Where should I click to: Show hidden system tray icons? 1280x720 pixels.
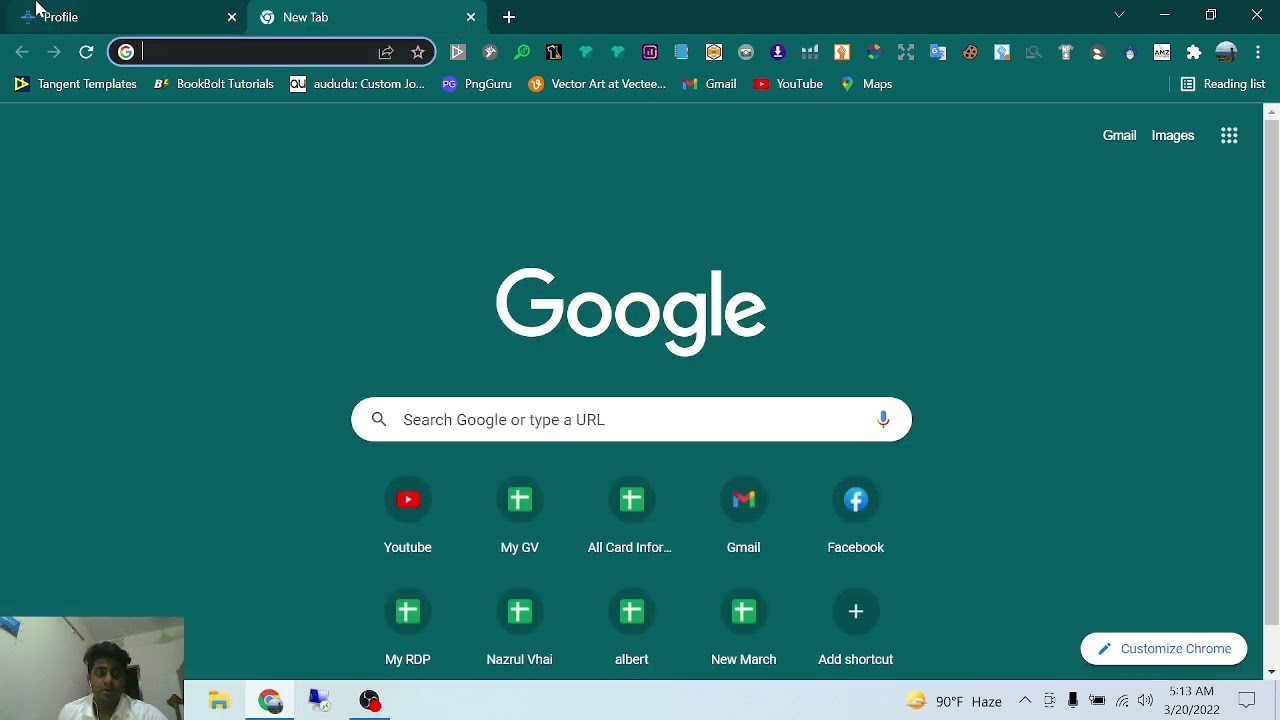coord(1025,701)
